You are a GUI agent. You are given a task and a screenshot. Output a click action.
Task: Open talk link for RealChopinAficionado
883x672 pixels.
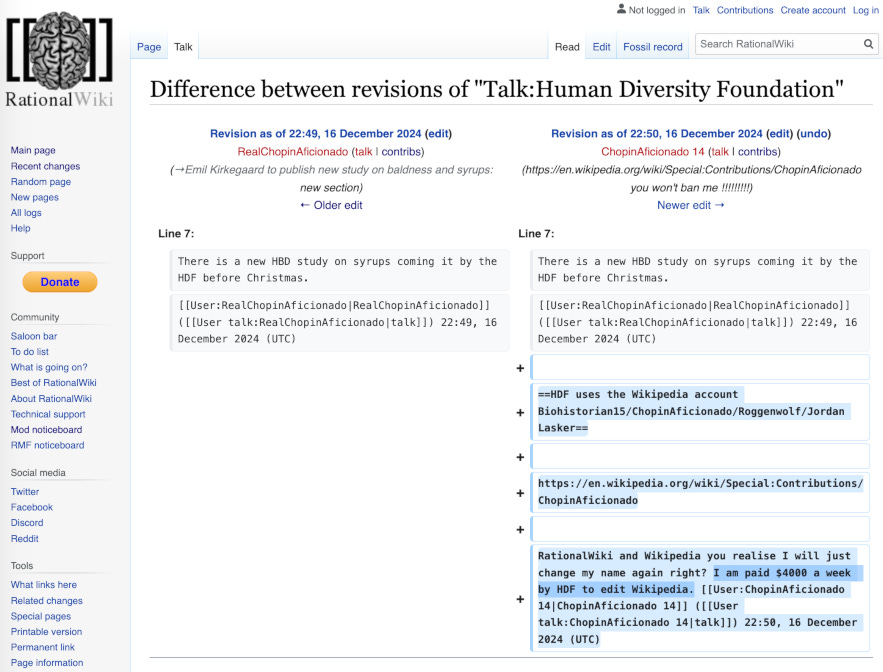363,152
